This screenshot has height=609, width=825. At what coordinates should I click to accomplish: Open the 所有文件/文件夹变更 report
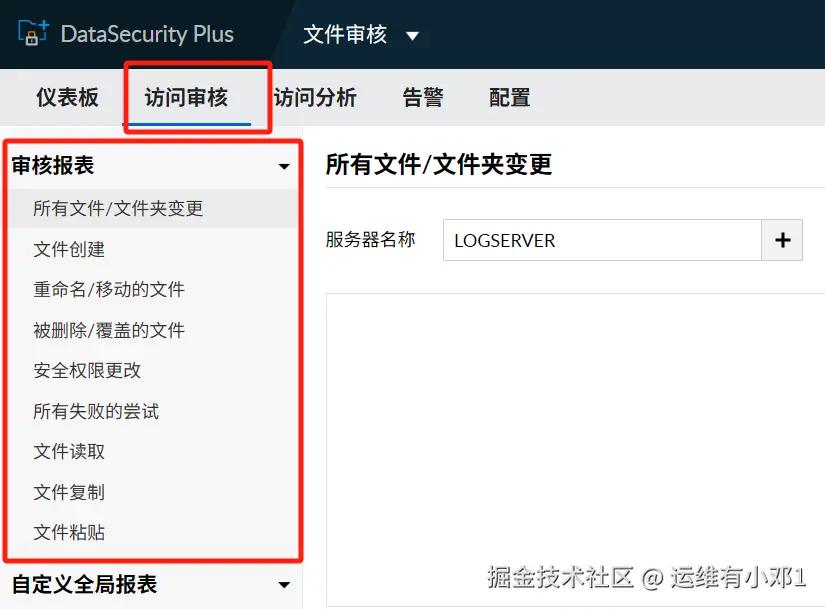coord(118,208)
